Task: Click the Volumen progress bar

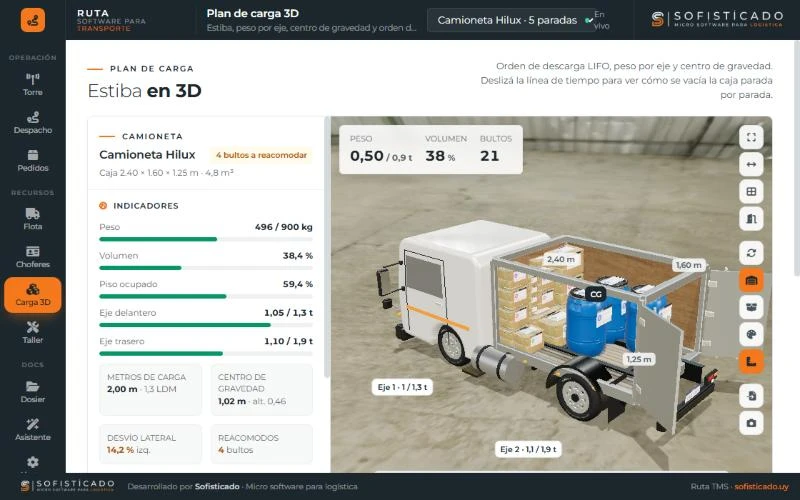Action: (206, 267)
